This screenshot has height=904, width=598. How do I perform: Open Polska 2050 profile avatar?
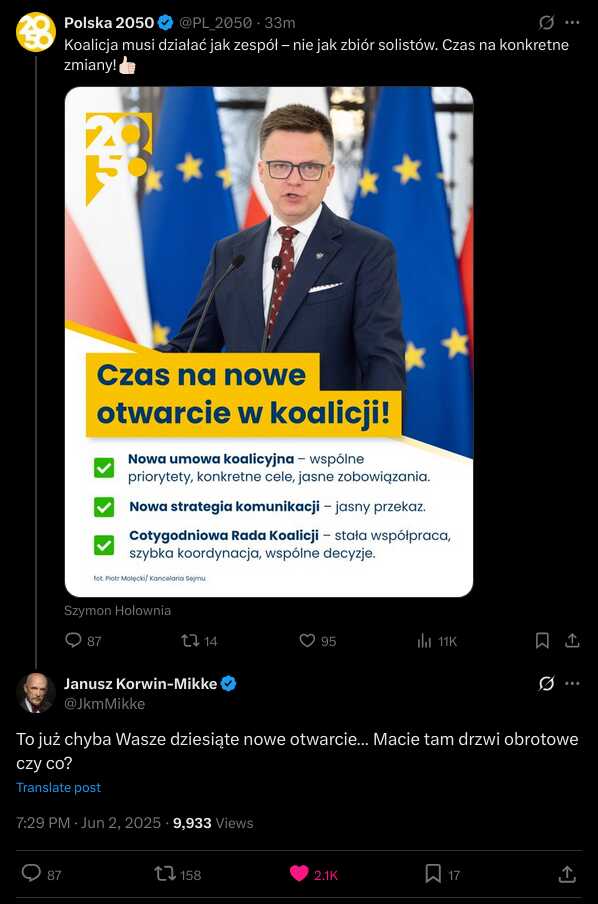[36, 32]
